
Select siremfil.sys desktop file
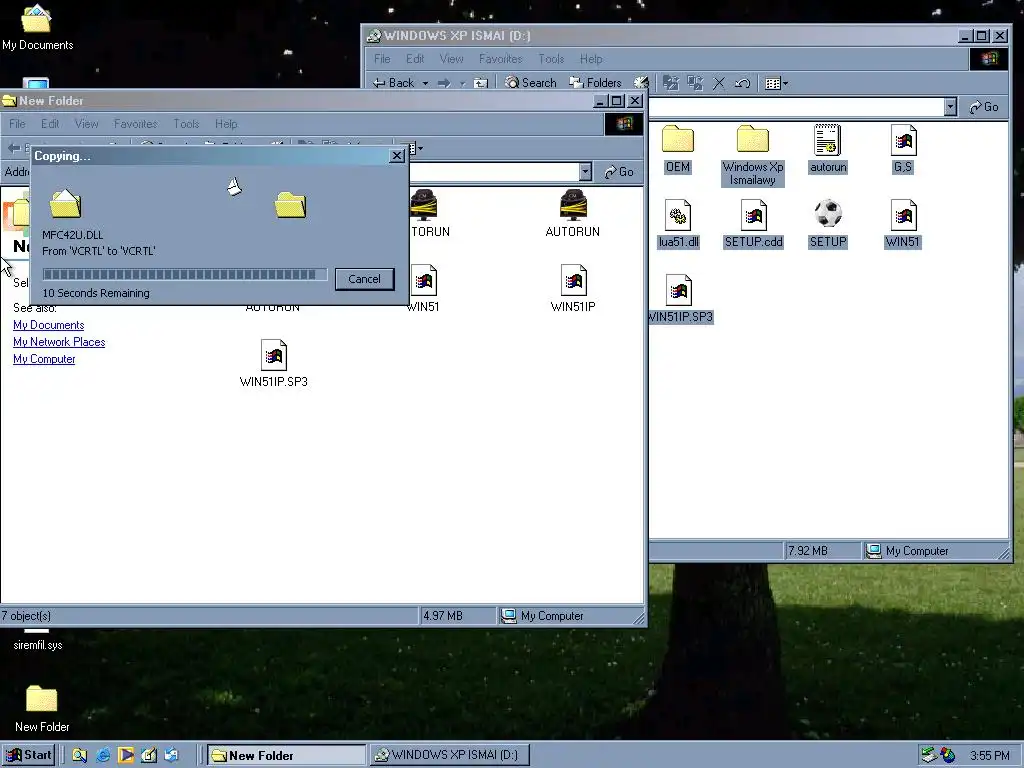pos(37,640)
